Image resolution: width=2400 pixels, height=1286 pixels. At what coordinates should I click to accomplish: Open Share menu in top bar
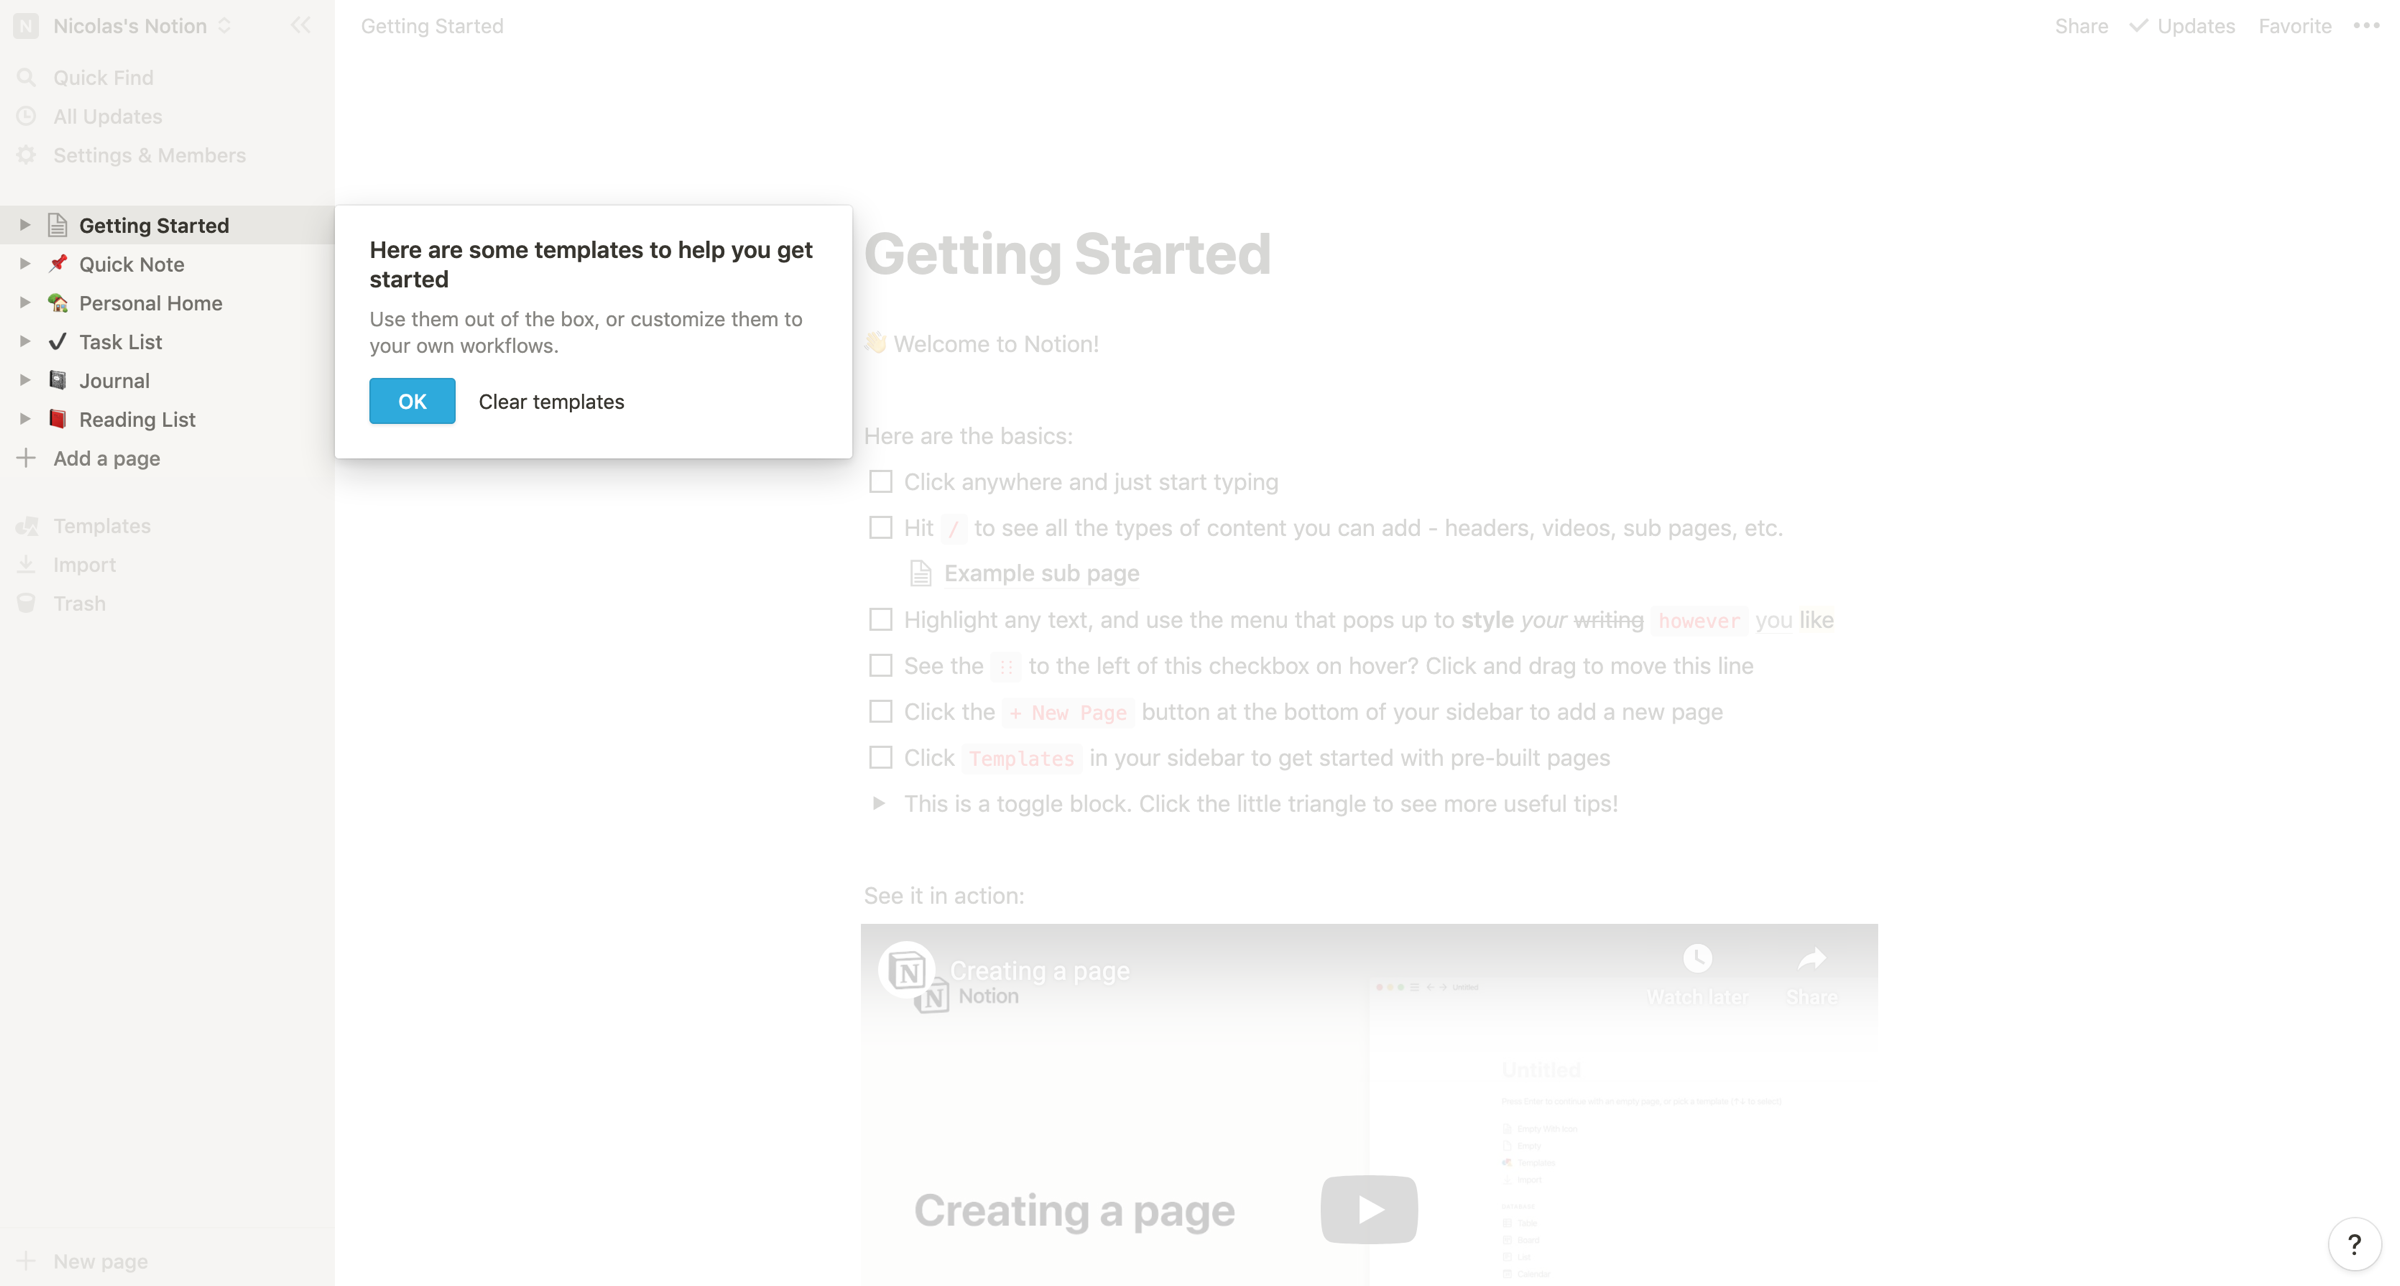click(2081, 26)
